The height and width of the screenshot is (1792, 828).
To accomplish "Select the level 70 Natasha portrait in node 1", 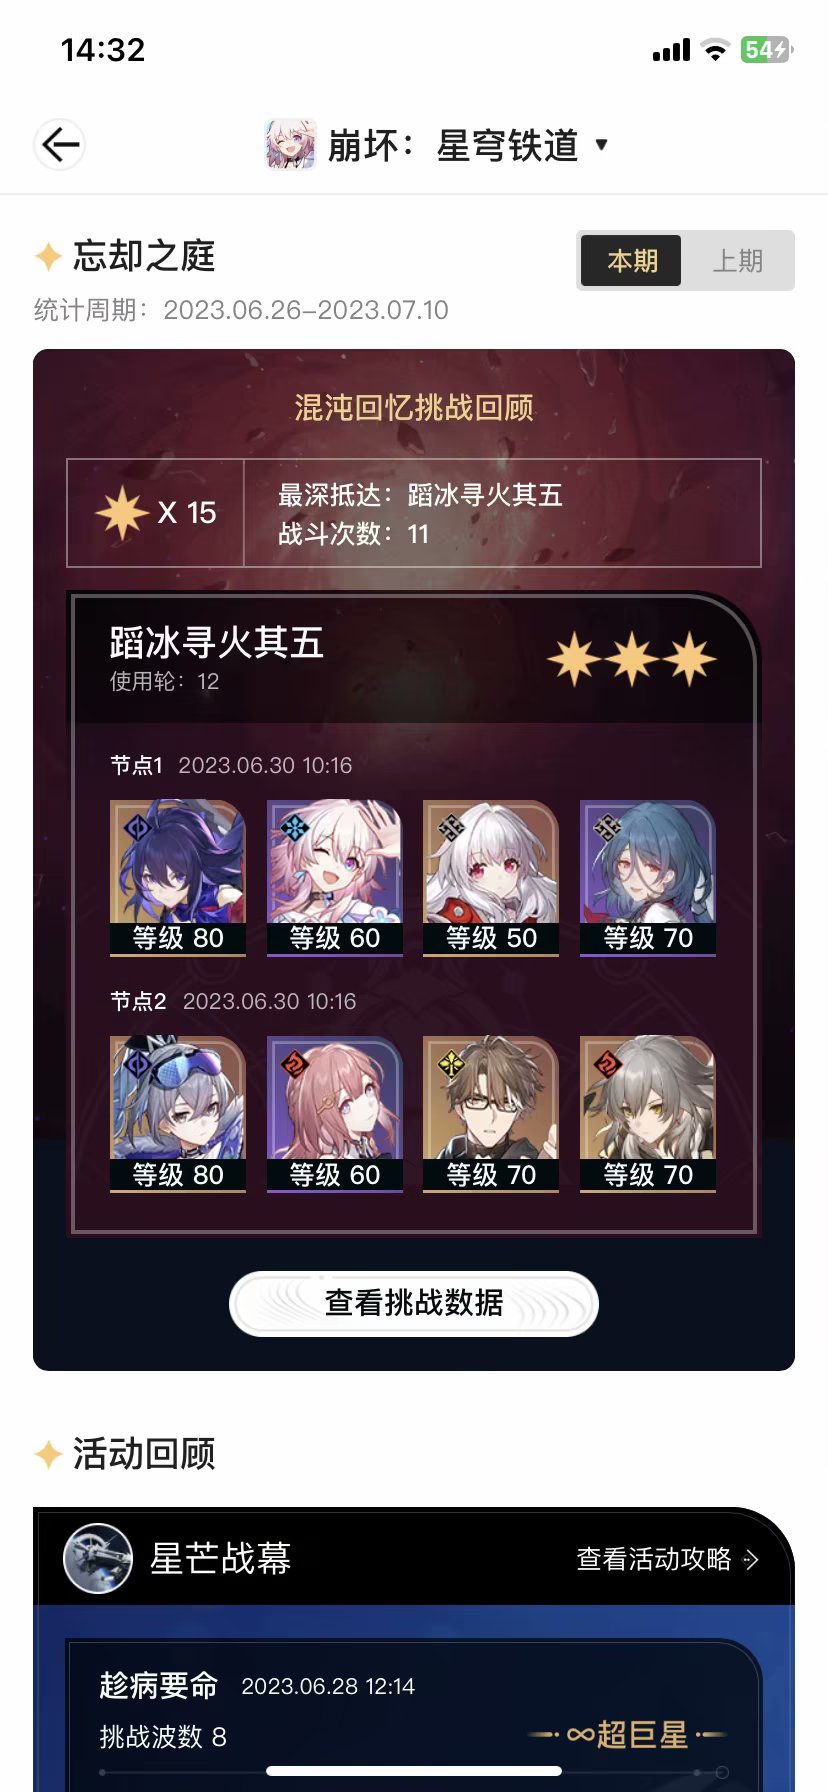I will pyautogui.click(x=648, y=878).
